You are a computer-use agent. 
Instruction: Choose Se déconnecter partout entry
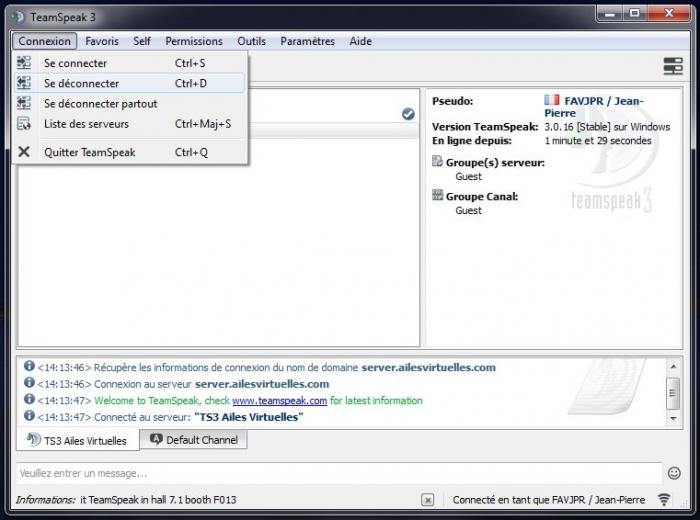pyautogui.click(x=130, y=104)
